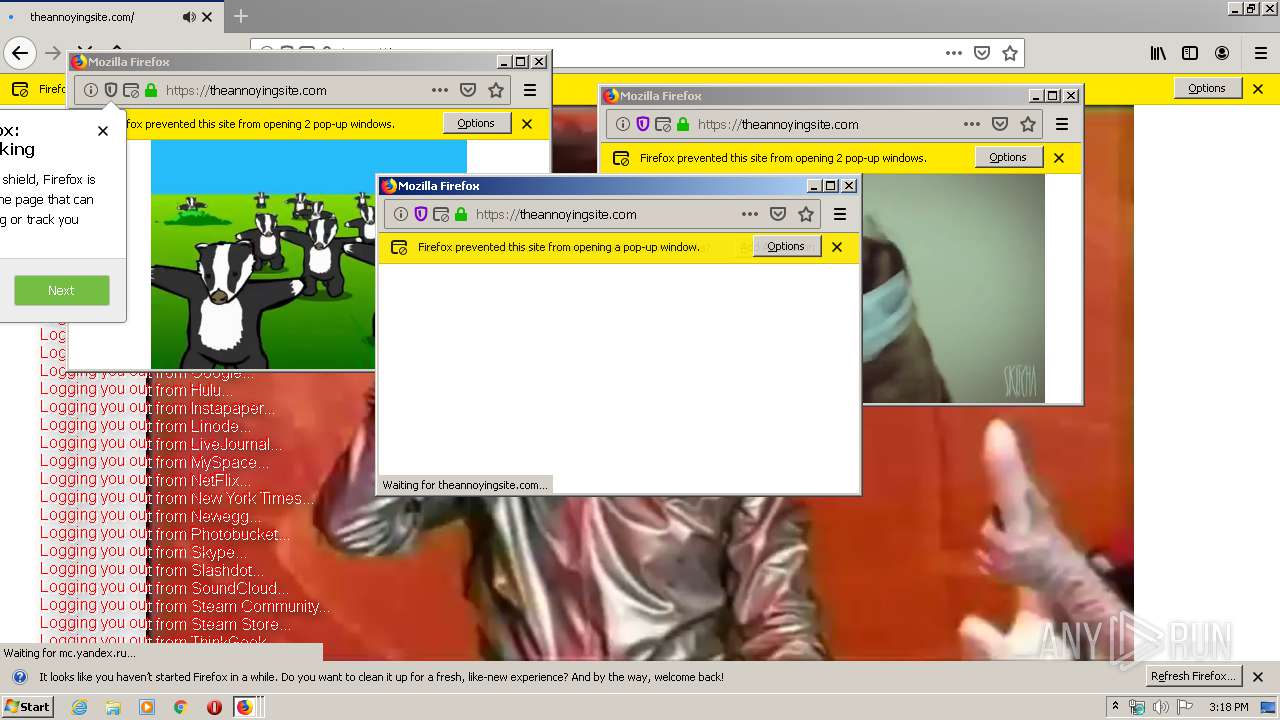The height and width of the screenshot is (720, 1280).
Task: Click site info icon in front blank pop-up window
Action: 401,214
